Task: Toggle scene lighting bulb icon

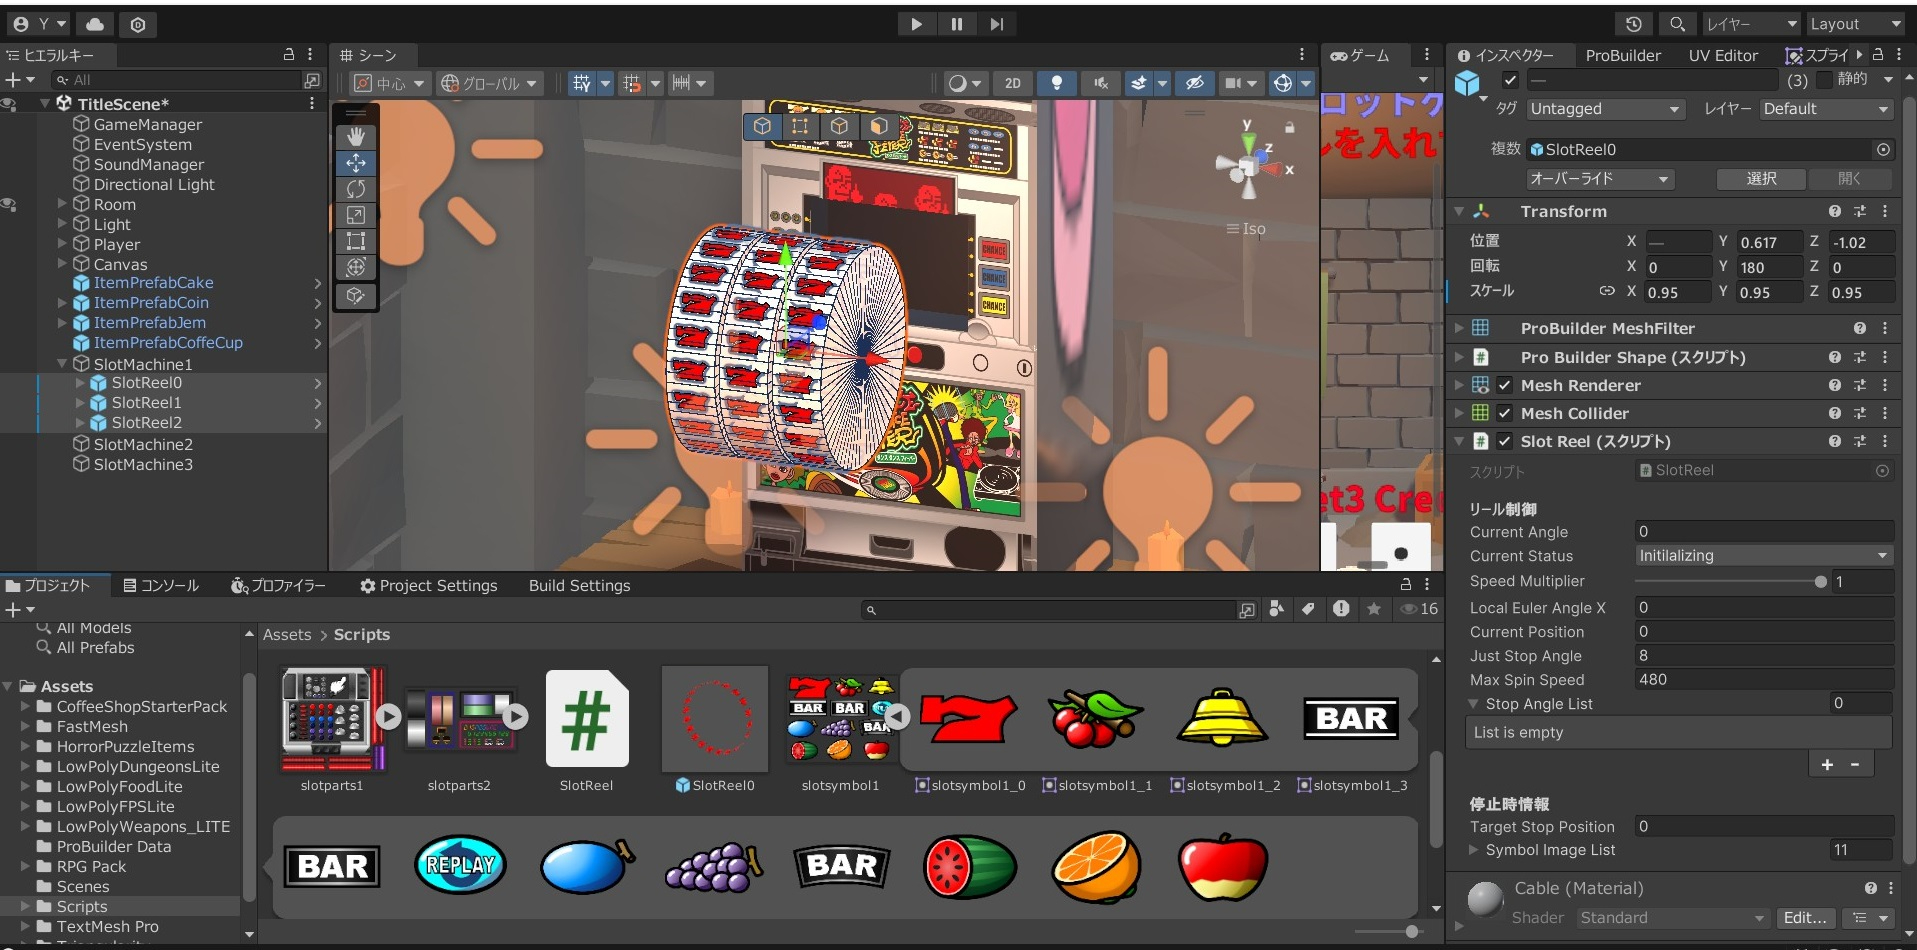Action: [x=1056, y=83]
